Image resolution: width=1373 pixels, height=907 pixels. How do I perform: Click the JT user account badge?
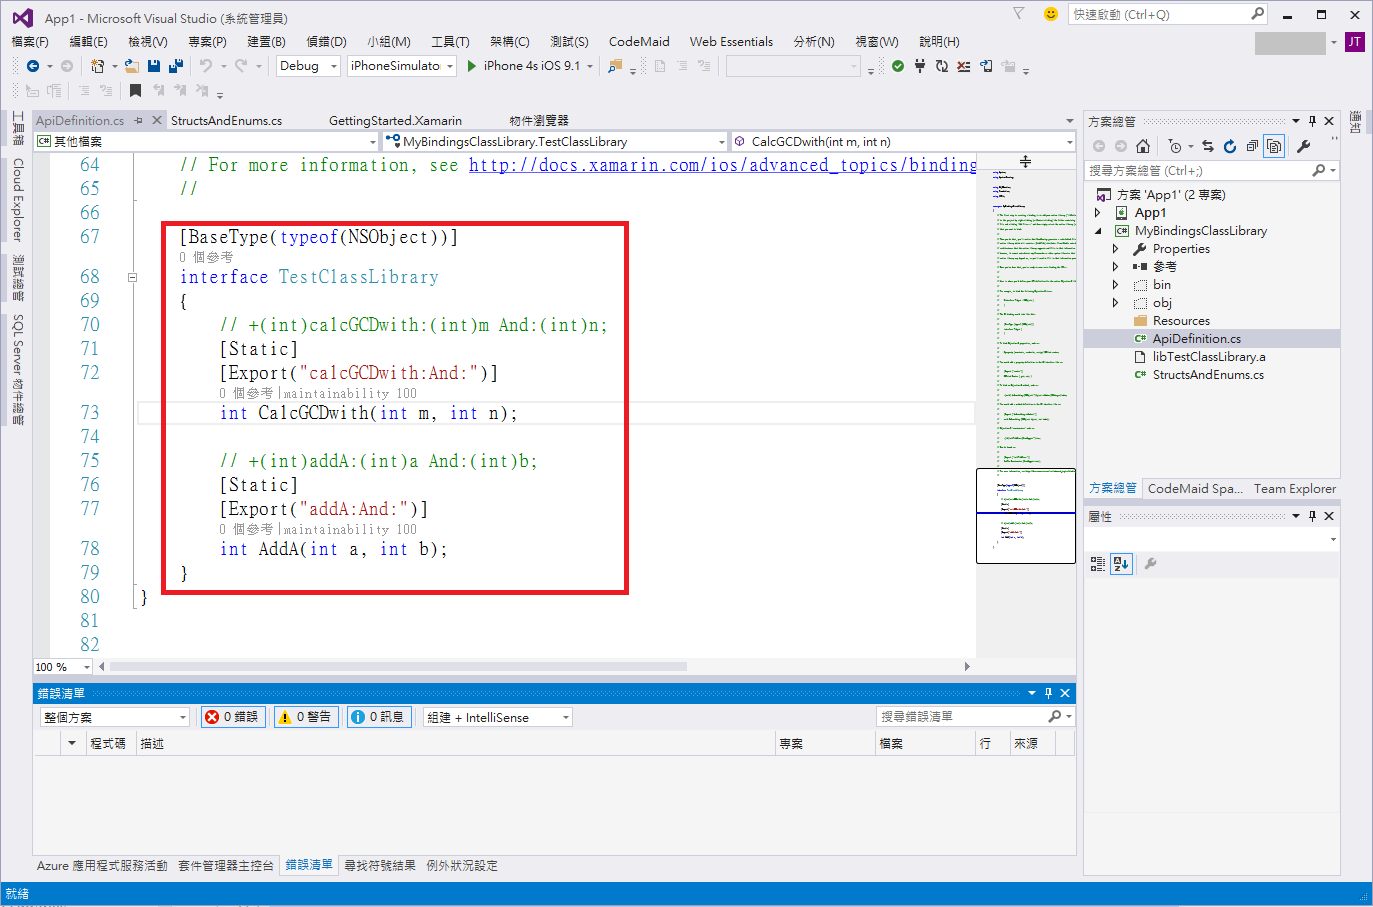point(1355,42)
